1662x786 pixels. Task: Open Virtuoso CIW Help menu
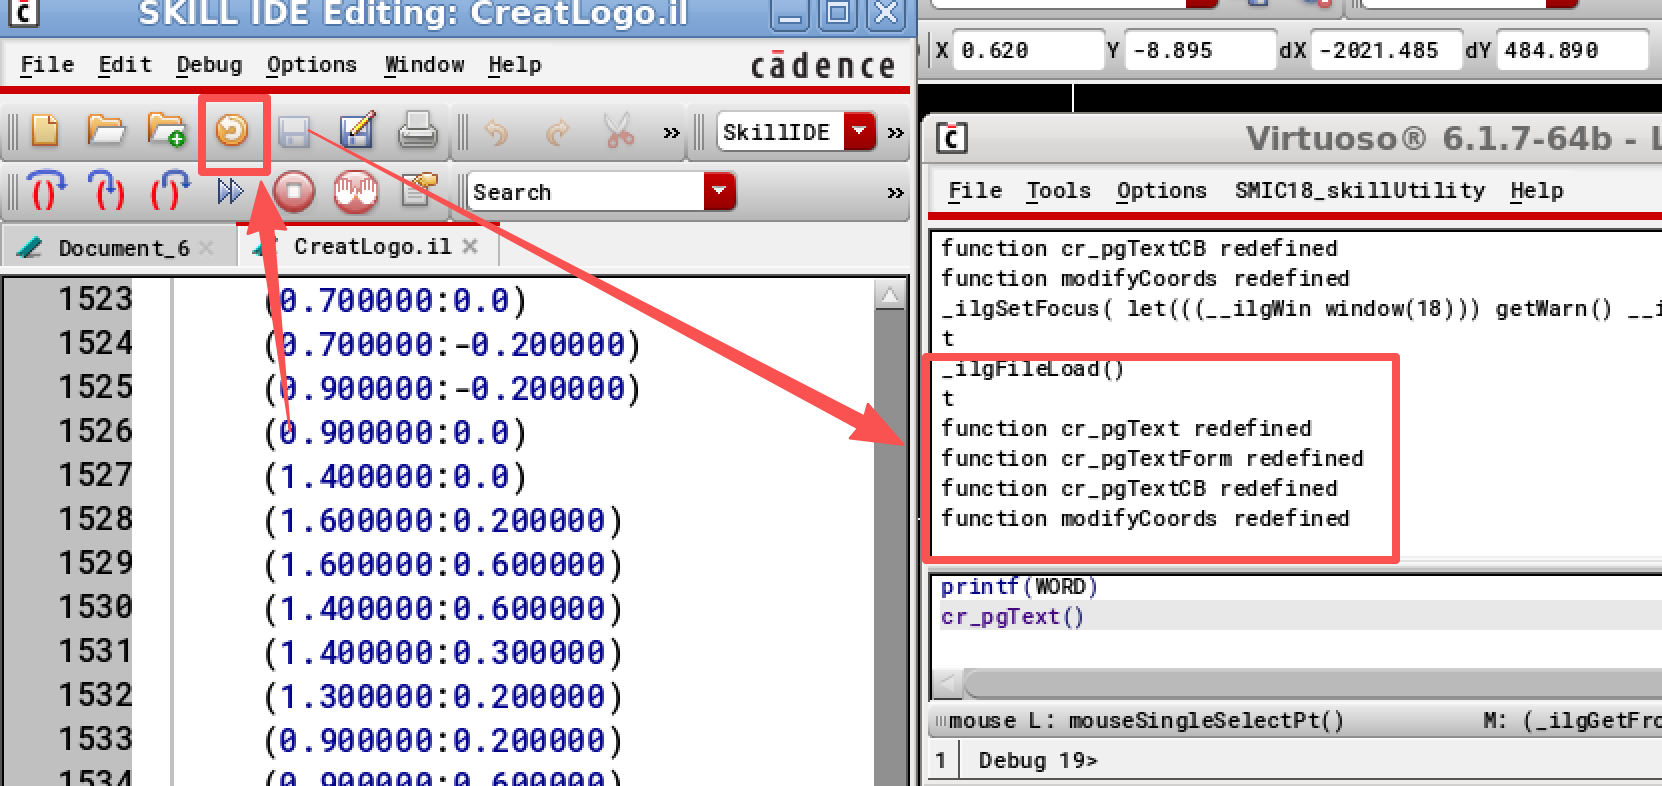(x=1537, y=191)
